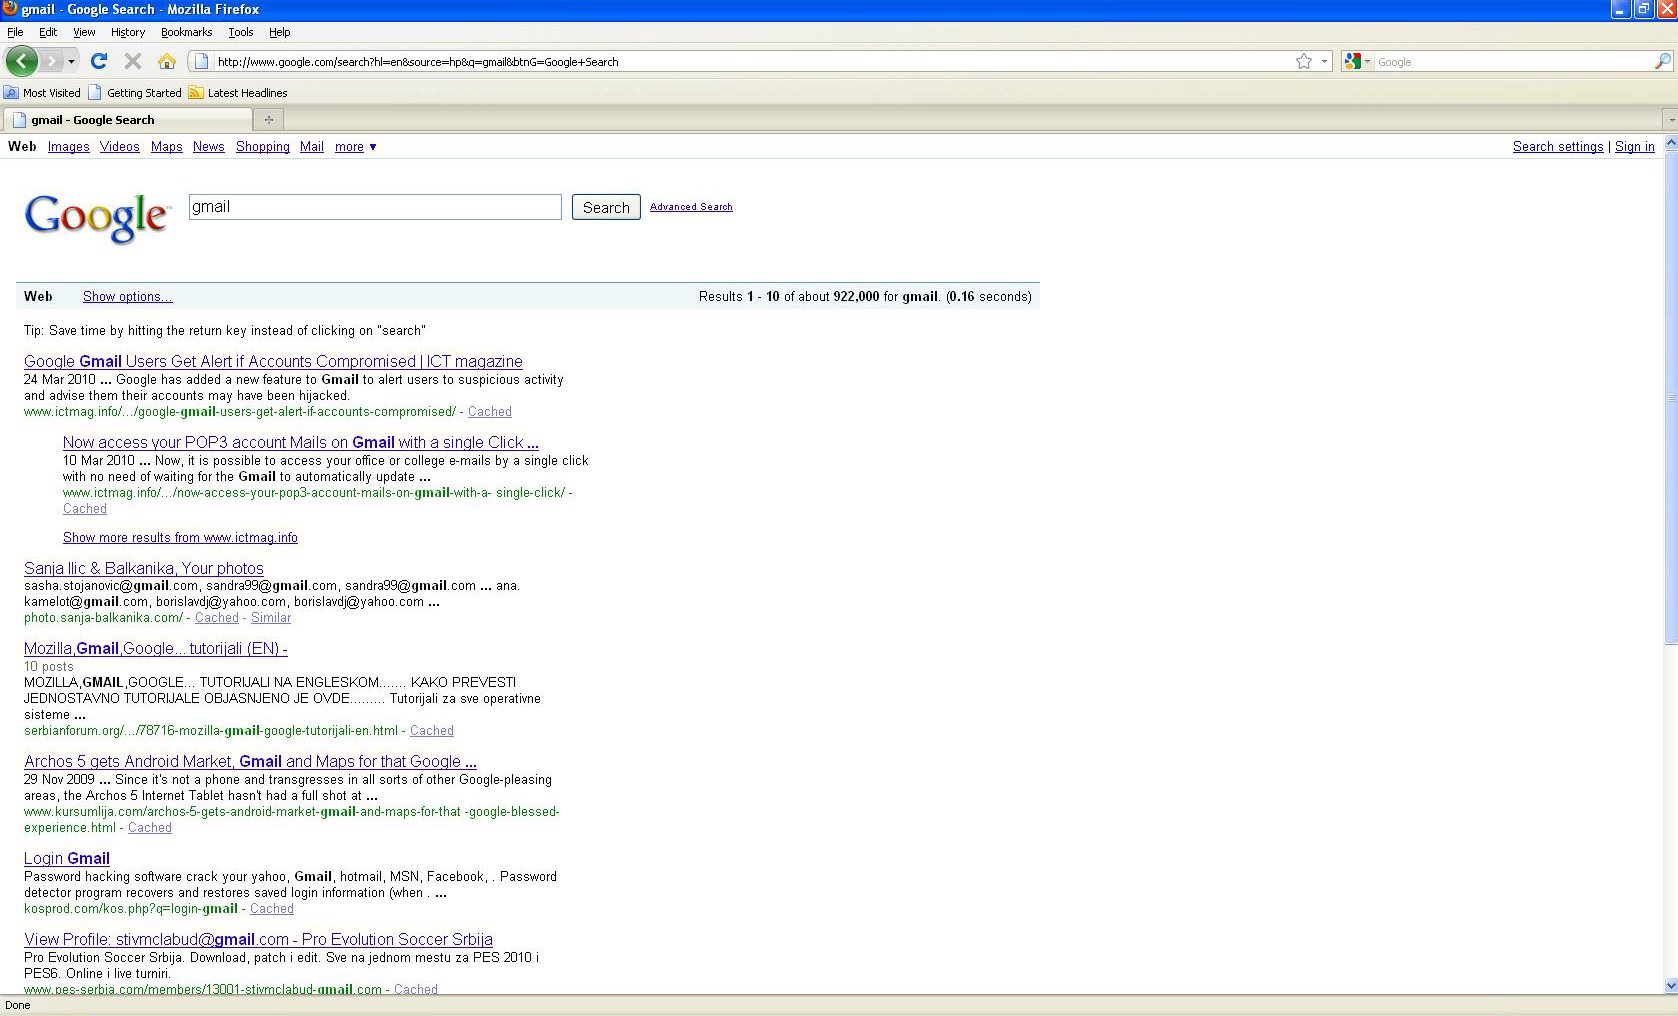Go to the Home page icon
The height and width of the screenshot is (1016, 1678).
(x=166, y=61)
